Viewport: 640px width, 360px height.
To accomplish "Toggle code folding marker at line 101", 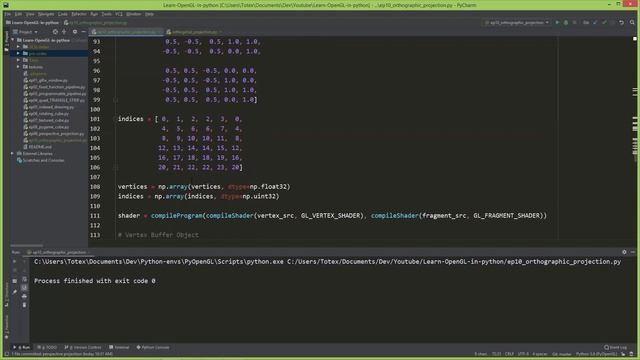I will coord(115,119).
